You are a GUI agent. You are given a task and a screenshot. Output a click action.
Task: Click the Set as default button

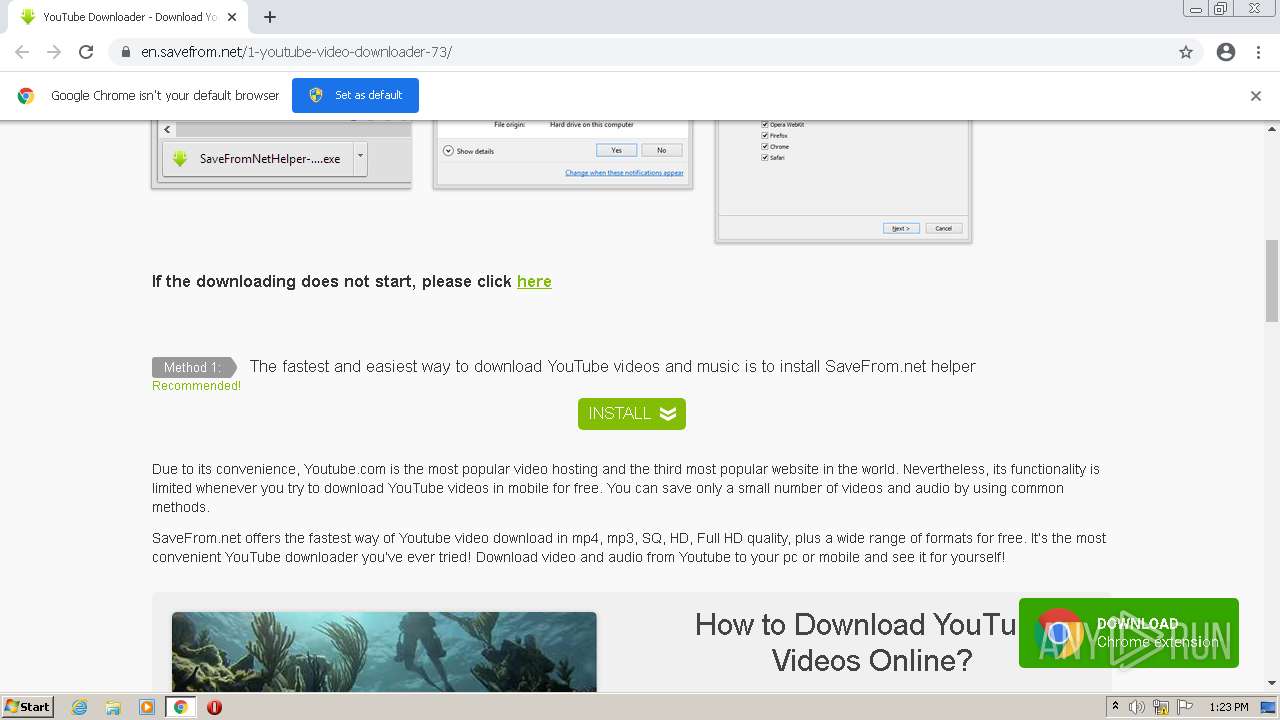tap(355, 95)
